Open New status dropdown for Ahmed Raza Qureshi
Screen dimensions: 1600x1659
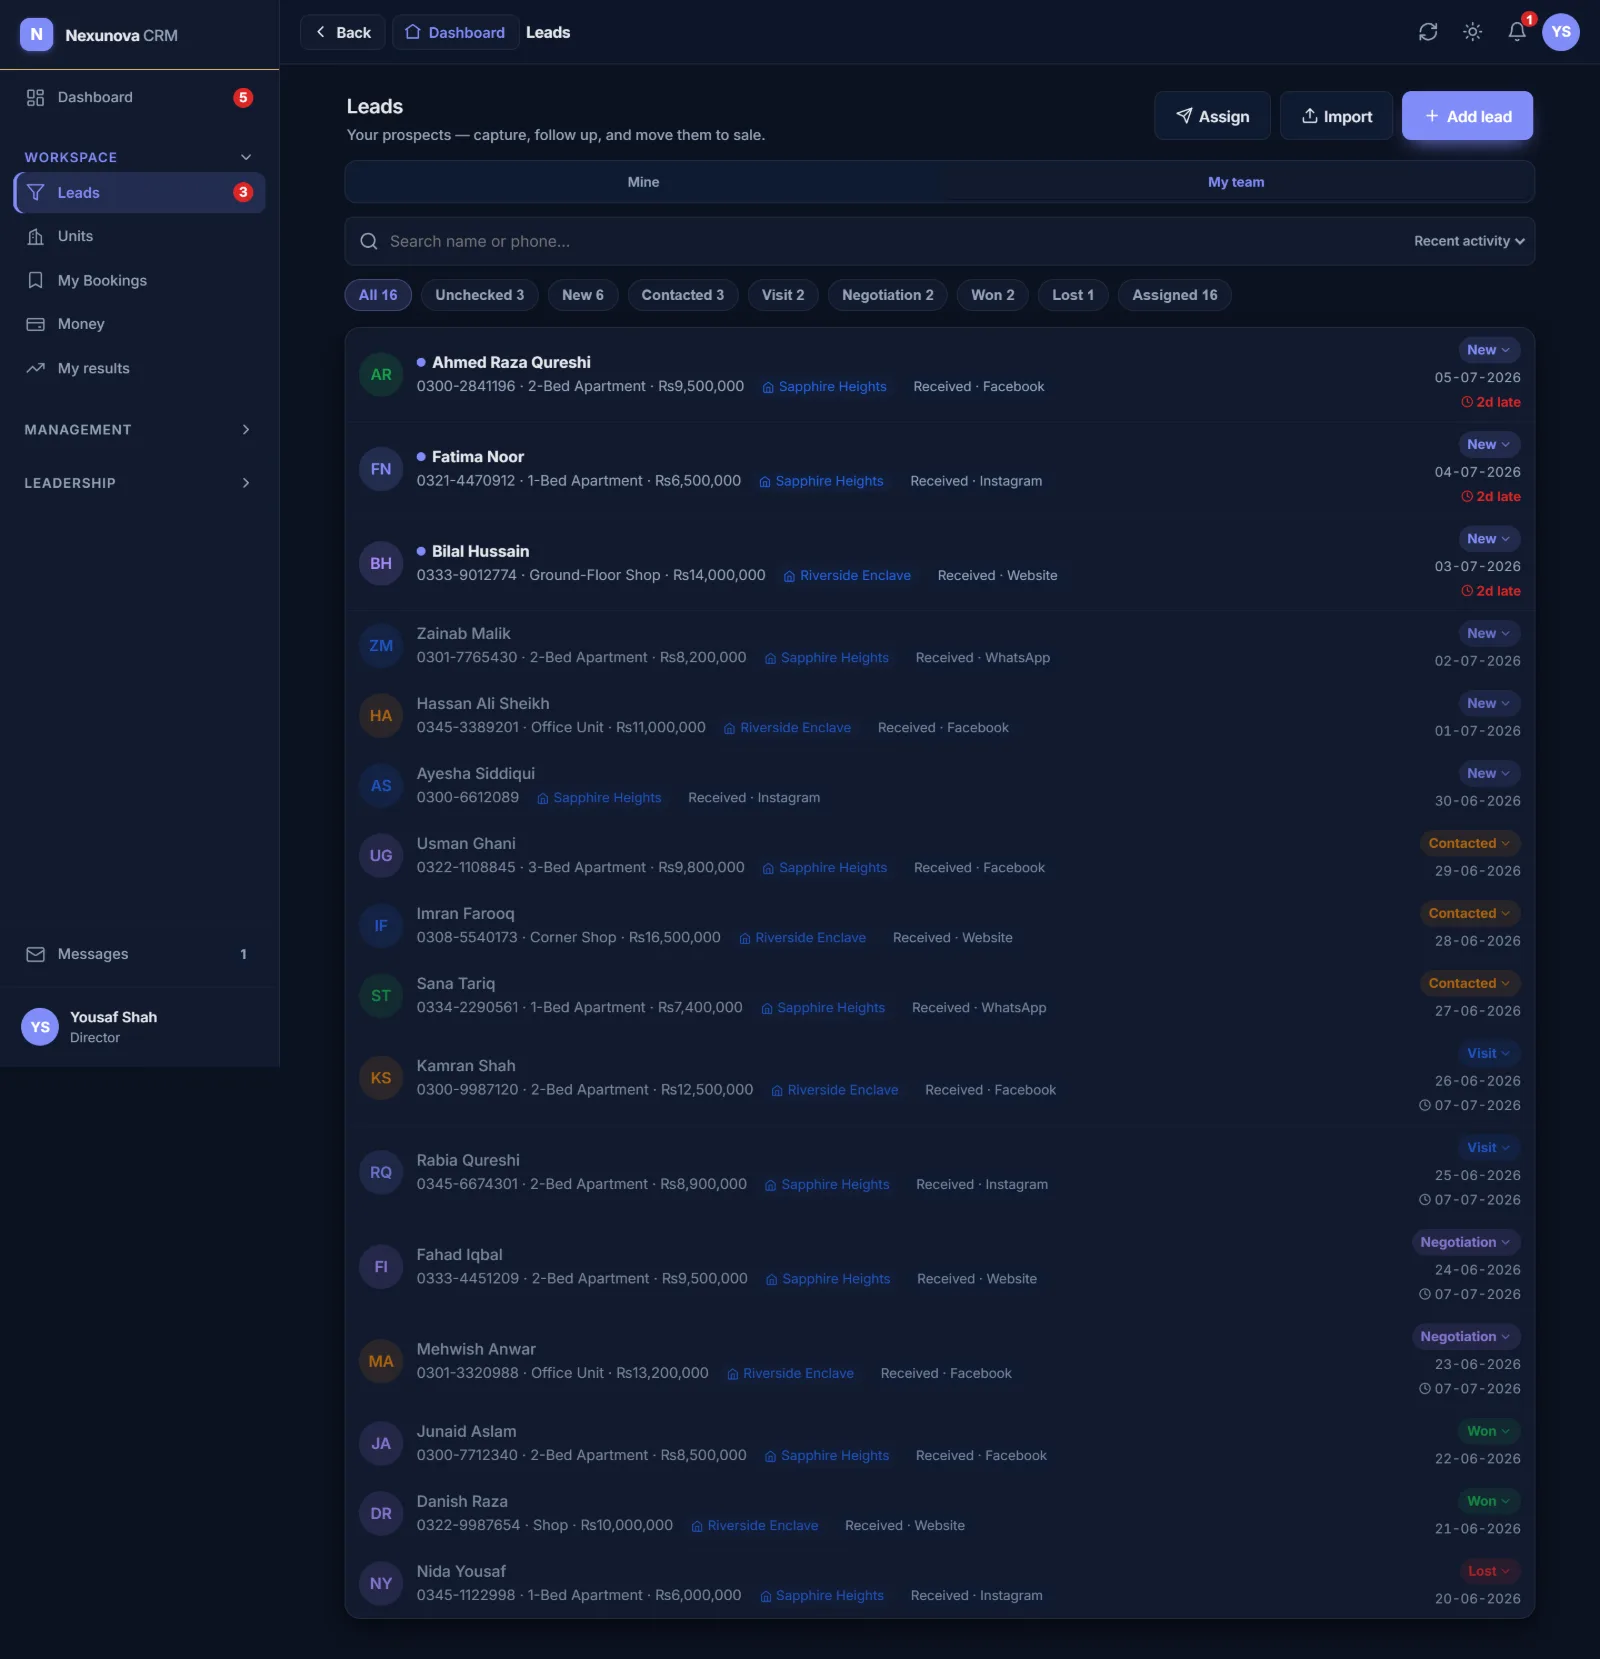pos(1488,350)
